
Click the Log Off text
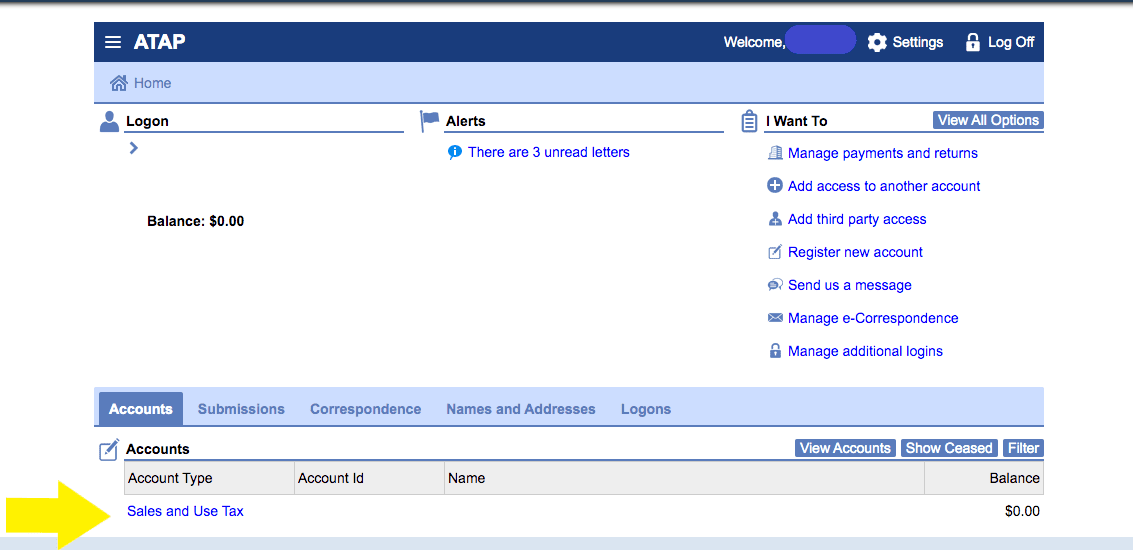click(1011, 42)
